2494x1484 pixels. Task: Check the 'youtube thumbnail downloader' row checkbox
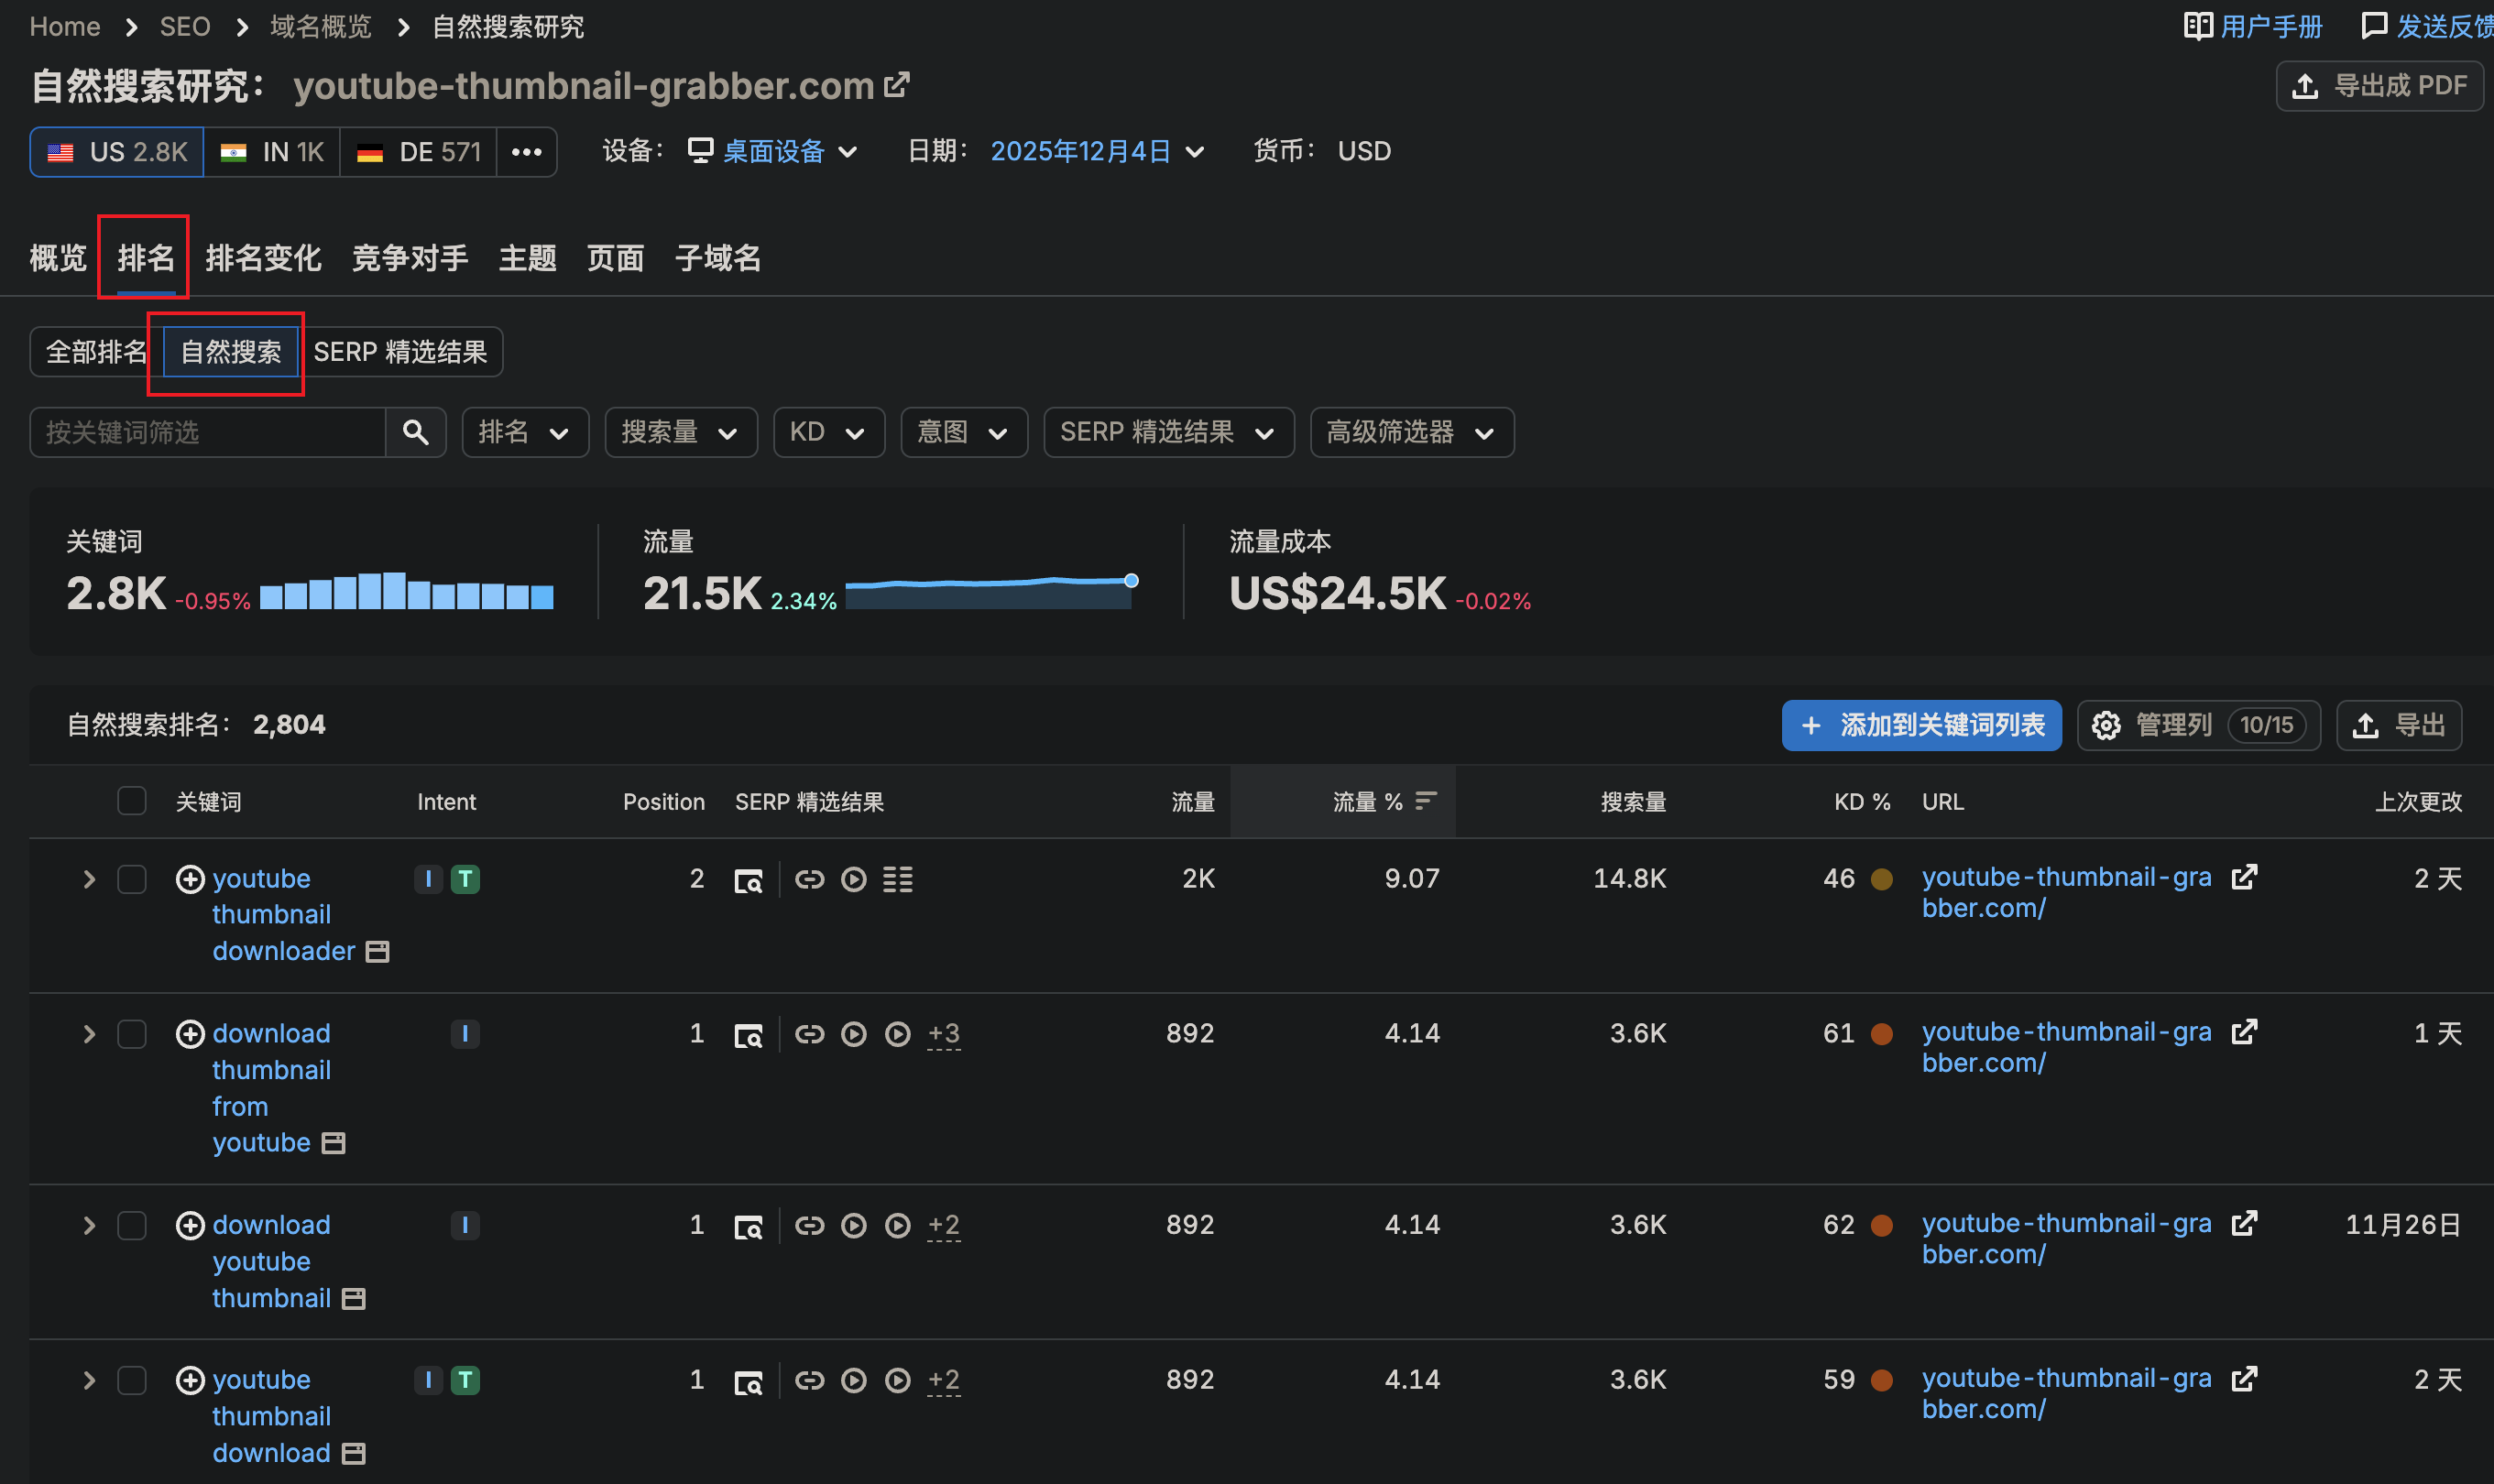pos(132,879)
